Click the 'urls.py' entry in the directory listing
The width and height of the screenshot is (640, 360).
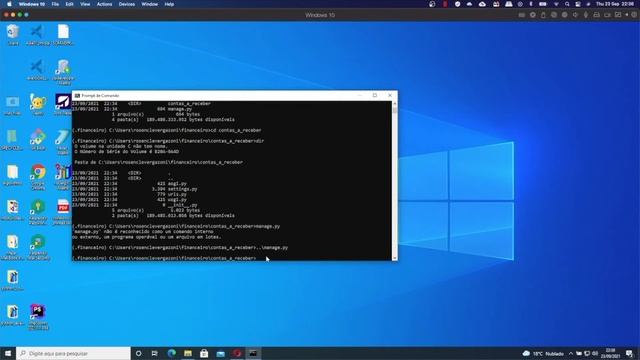click(177, 194)
